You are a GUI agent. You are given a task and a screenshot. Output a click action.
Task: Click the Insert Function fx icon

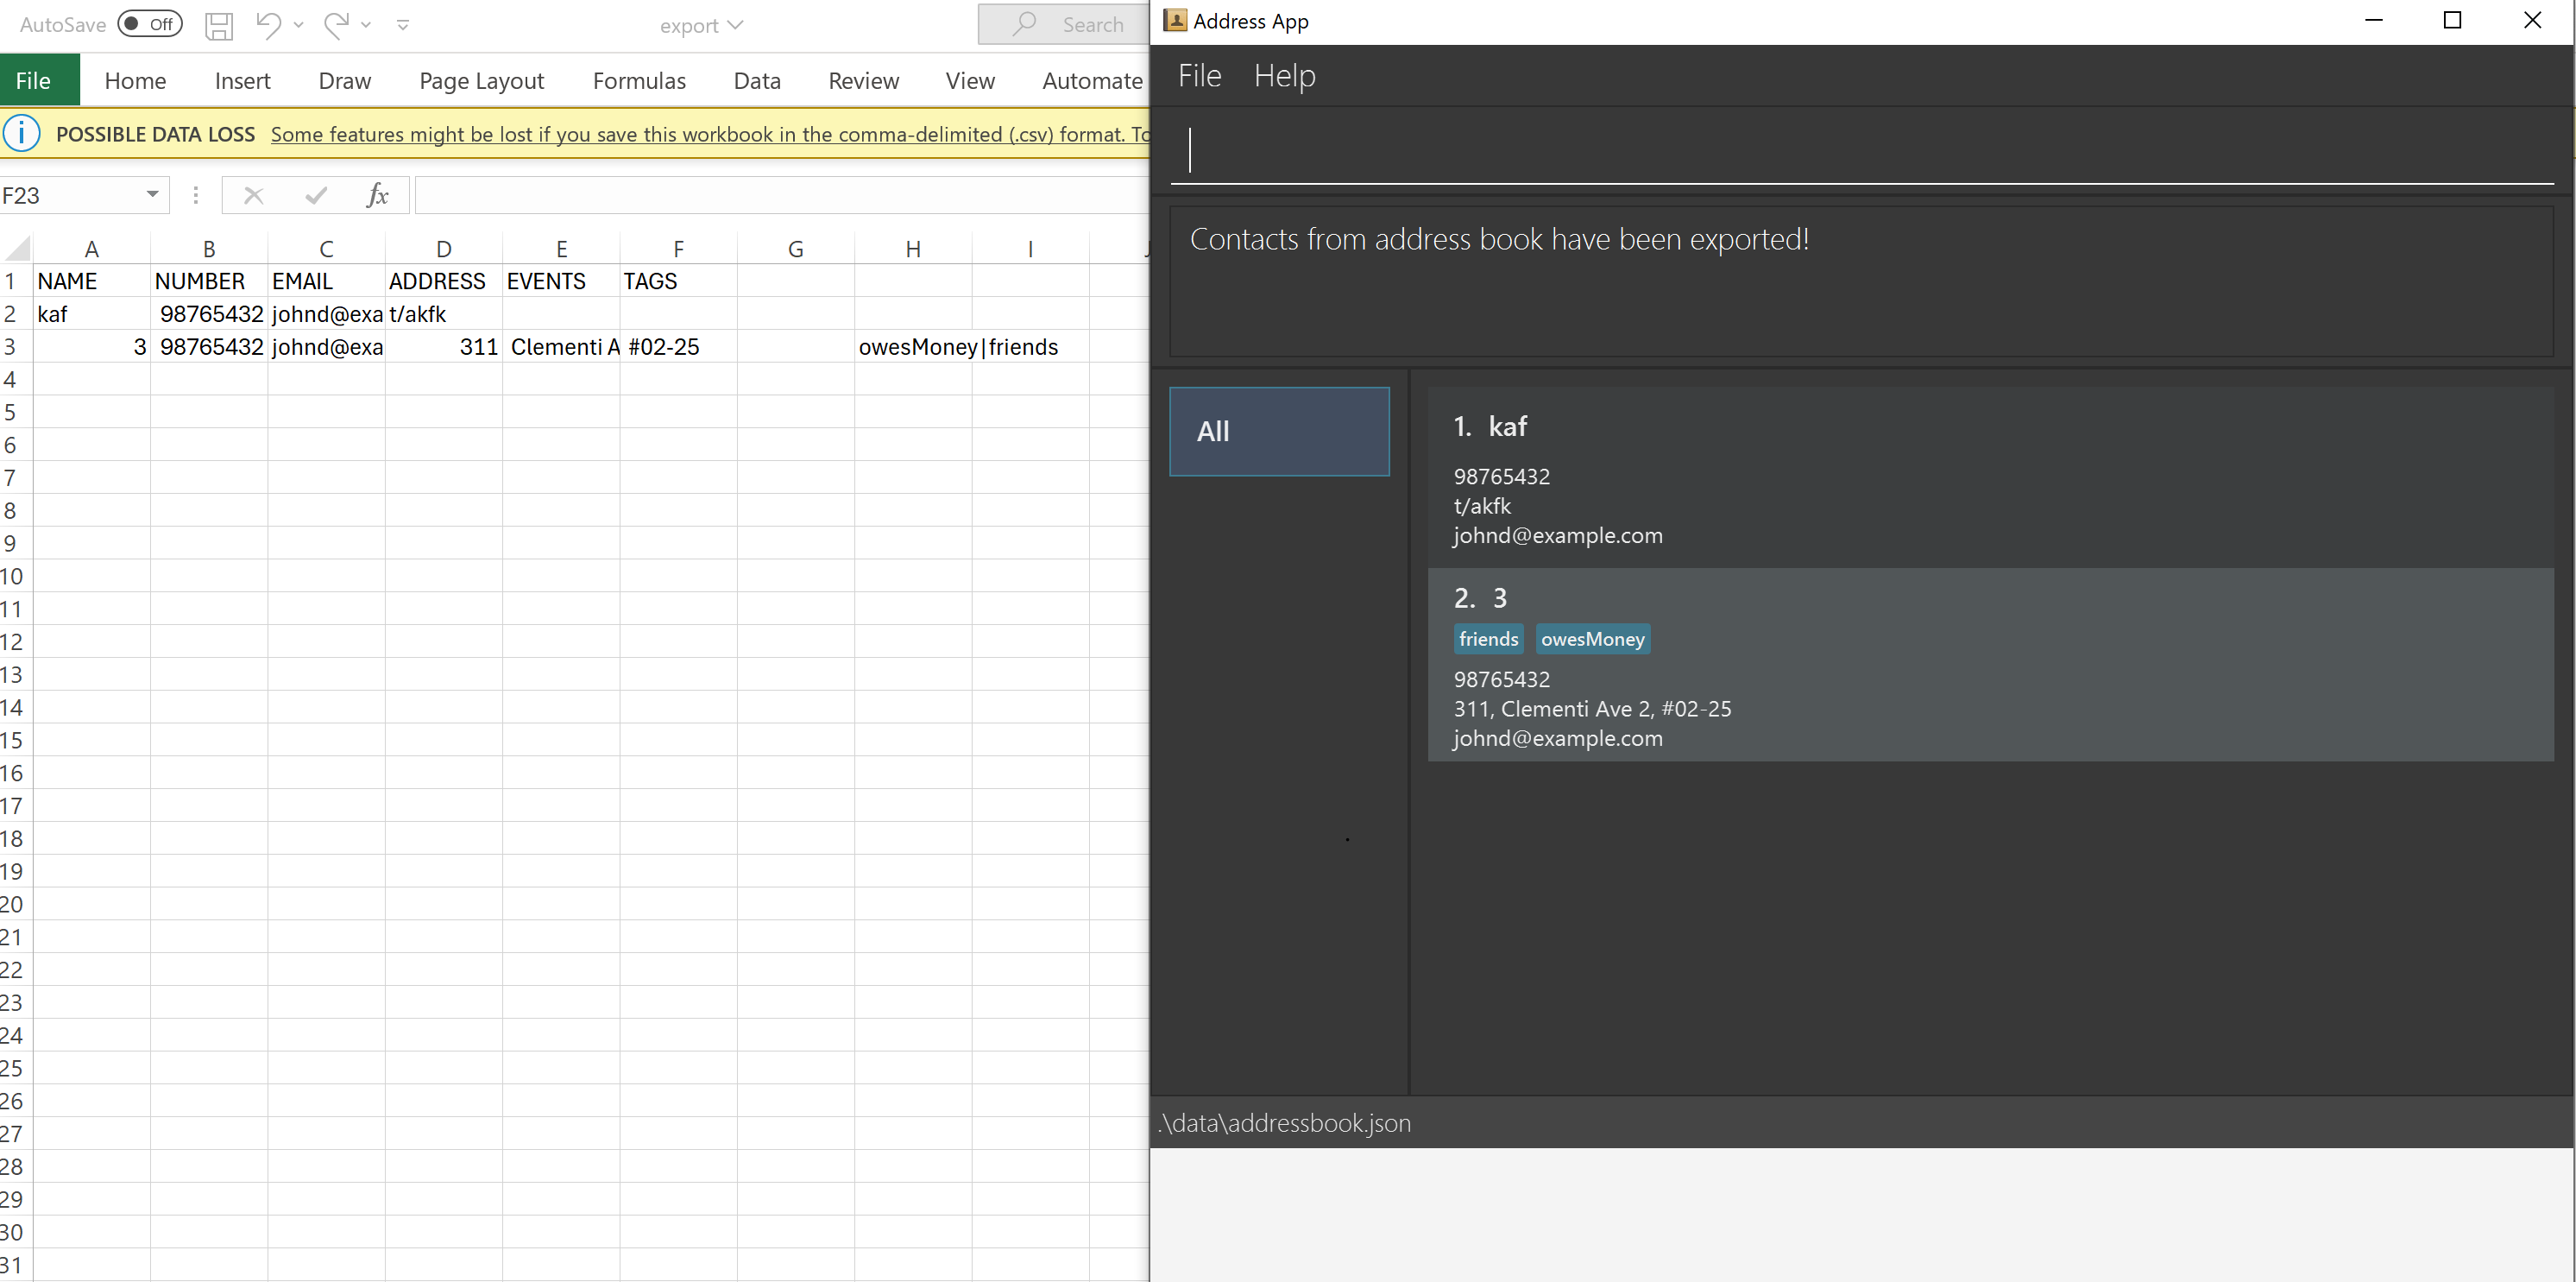[377, 195]
